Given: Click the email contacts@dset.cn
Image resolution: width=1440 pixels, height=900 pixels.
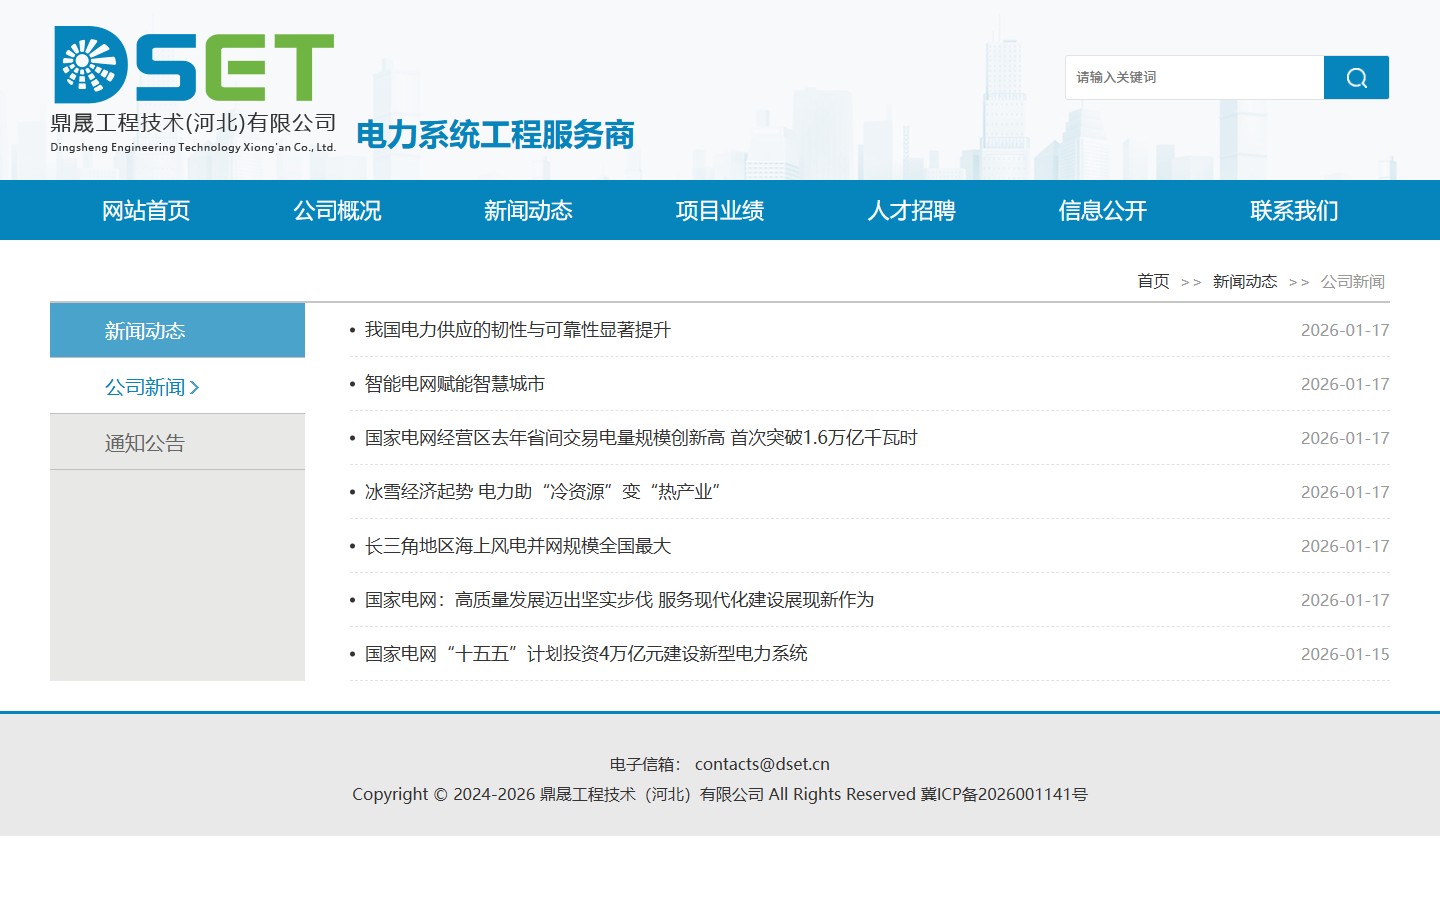Looking at the screenshot, I should coord(762,764).
